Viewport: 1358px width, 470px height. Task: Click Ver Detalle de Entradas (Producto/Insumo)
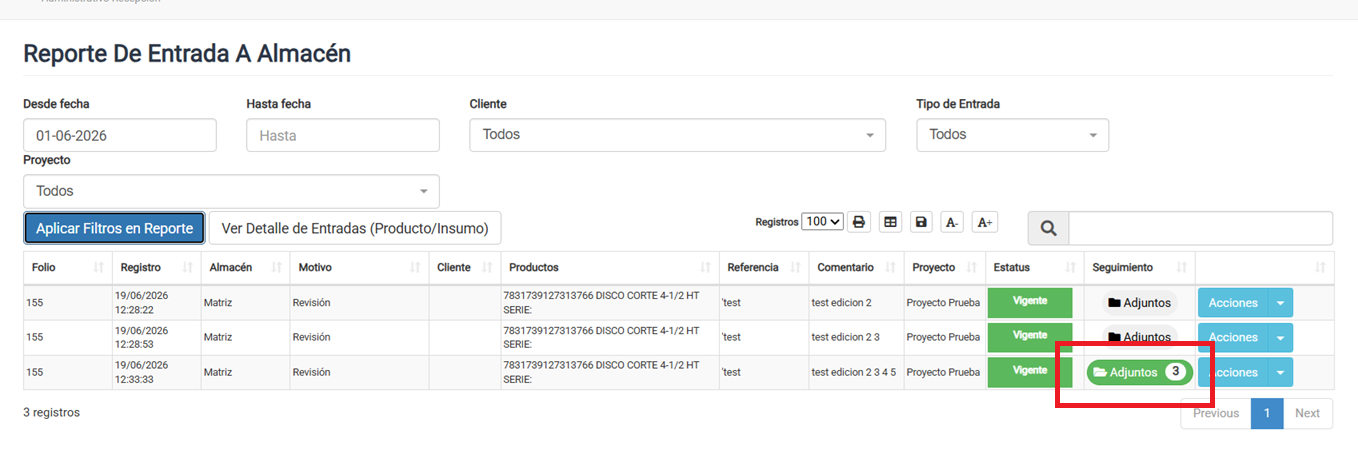pyautogui.click(x=355, y=228)
